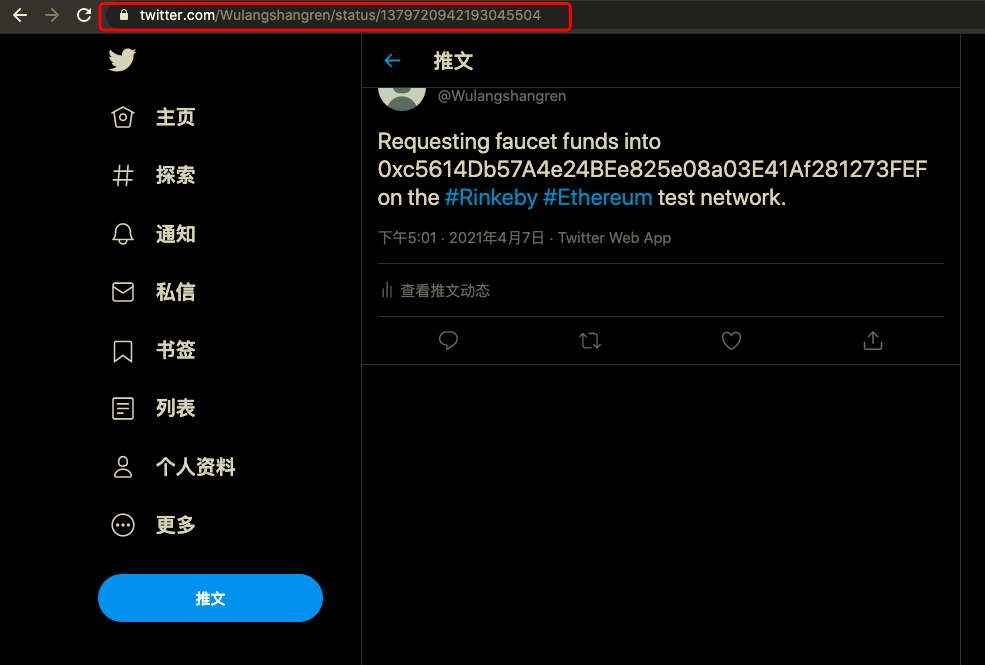Reload the page in browser
The image size is (985, 665).
pos(84,15)
